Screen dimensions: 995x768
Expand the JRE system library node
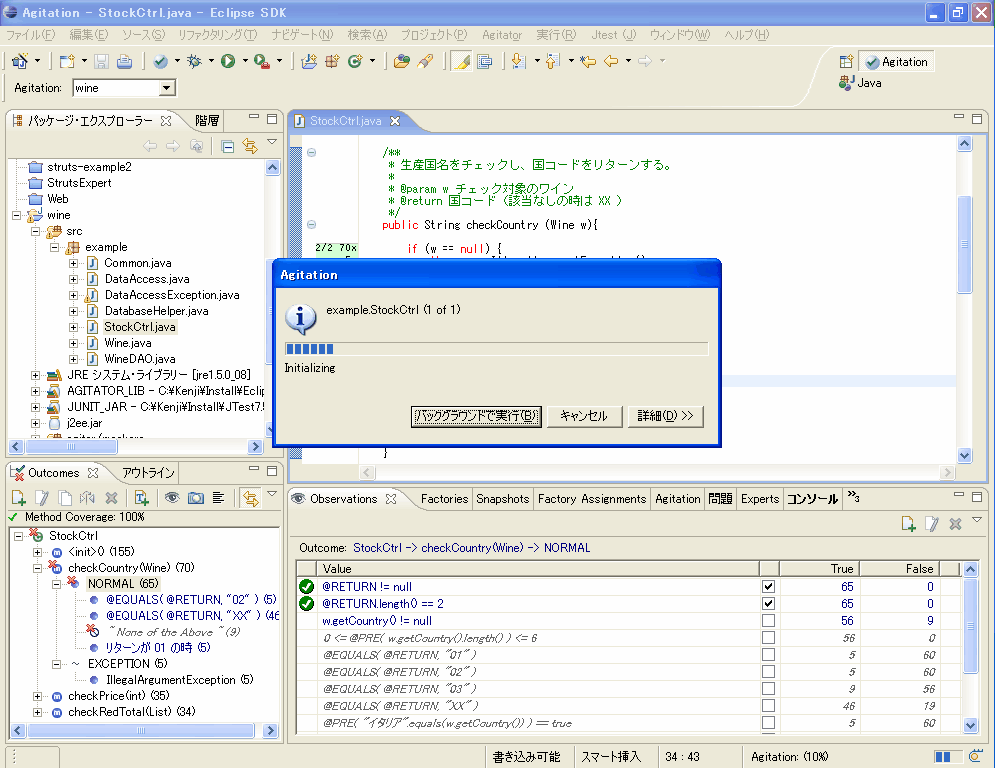(x=36, y=375)
